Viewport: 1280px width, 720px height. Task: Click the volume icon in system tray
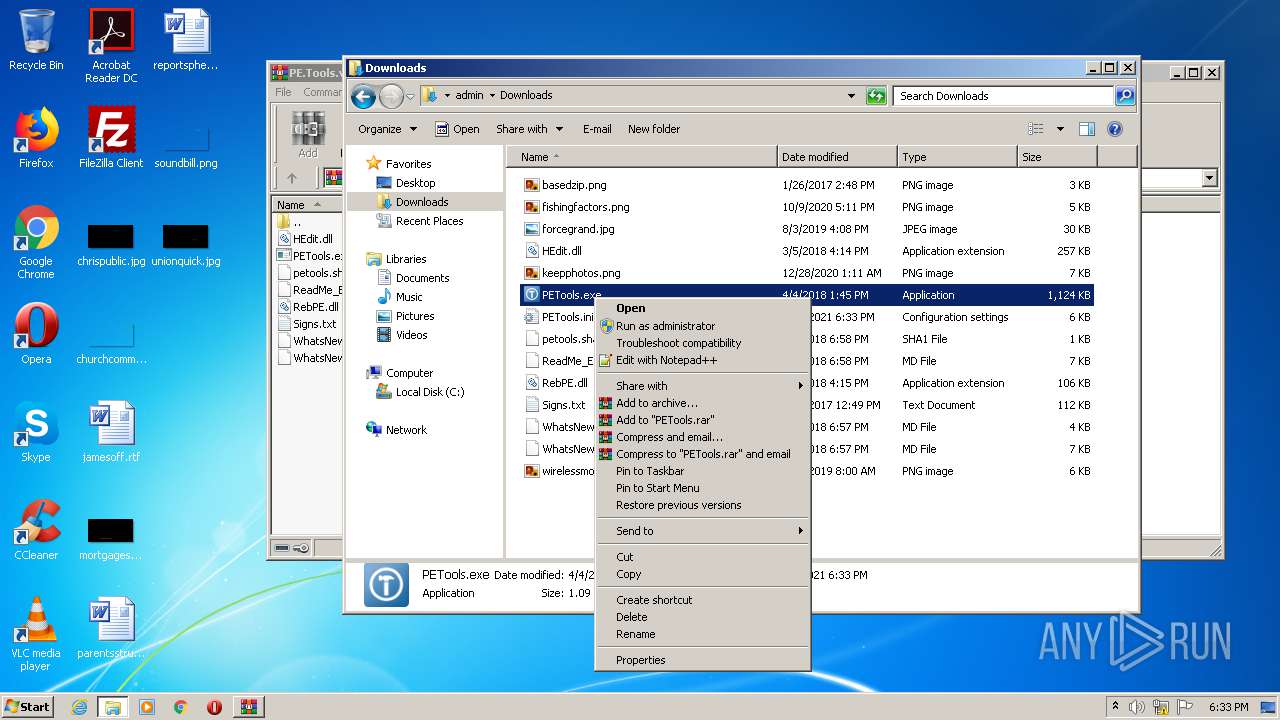point(1137,707)
